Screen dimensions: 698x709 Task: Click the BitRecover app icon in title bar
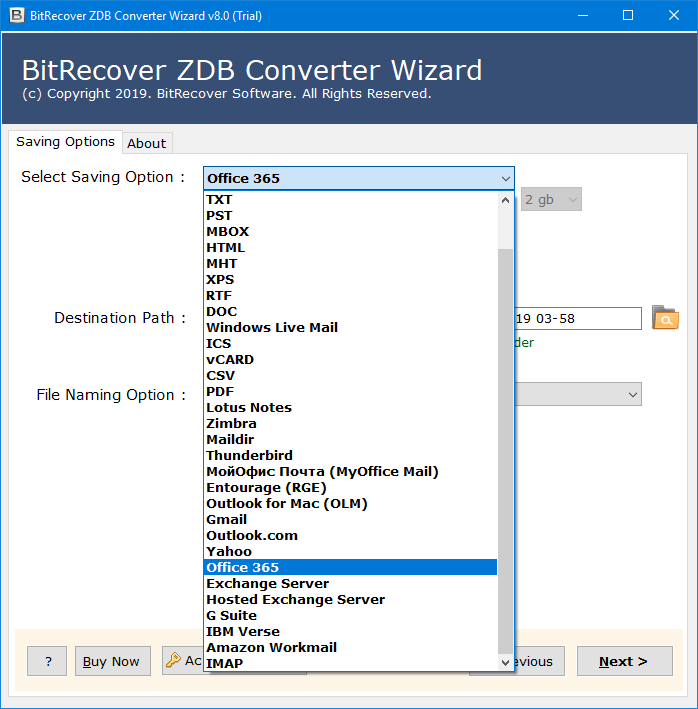(x=16, y=15)
